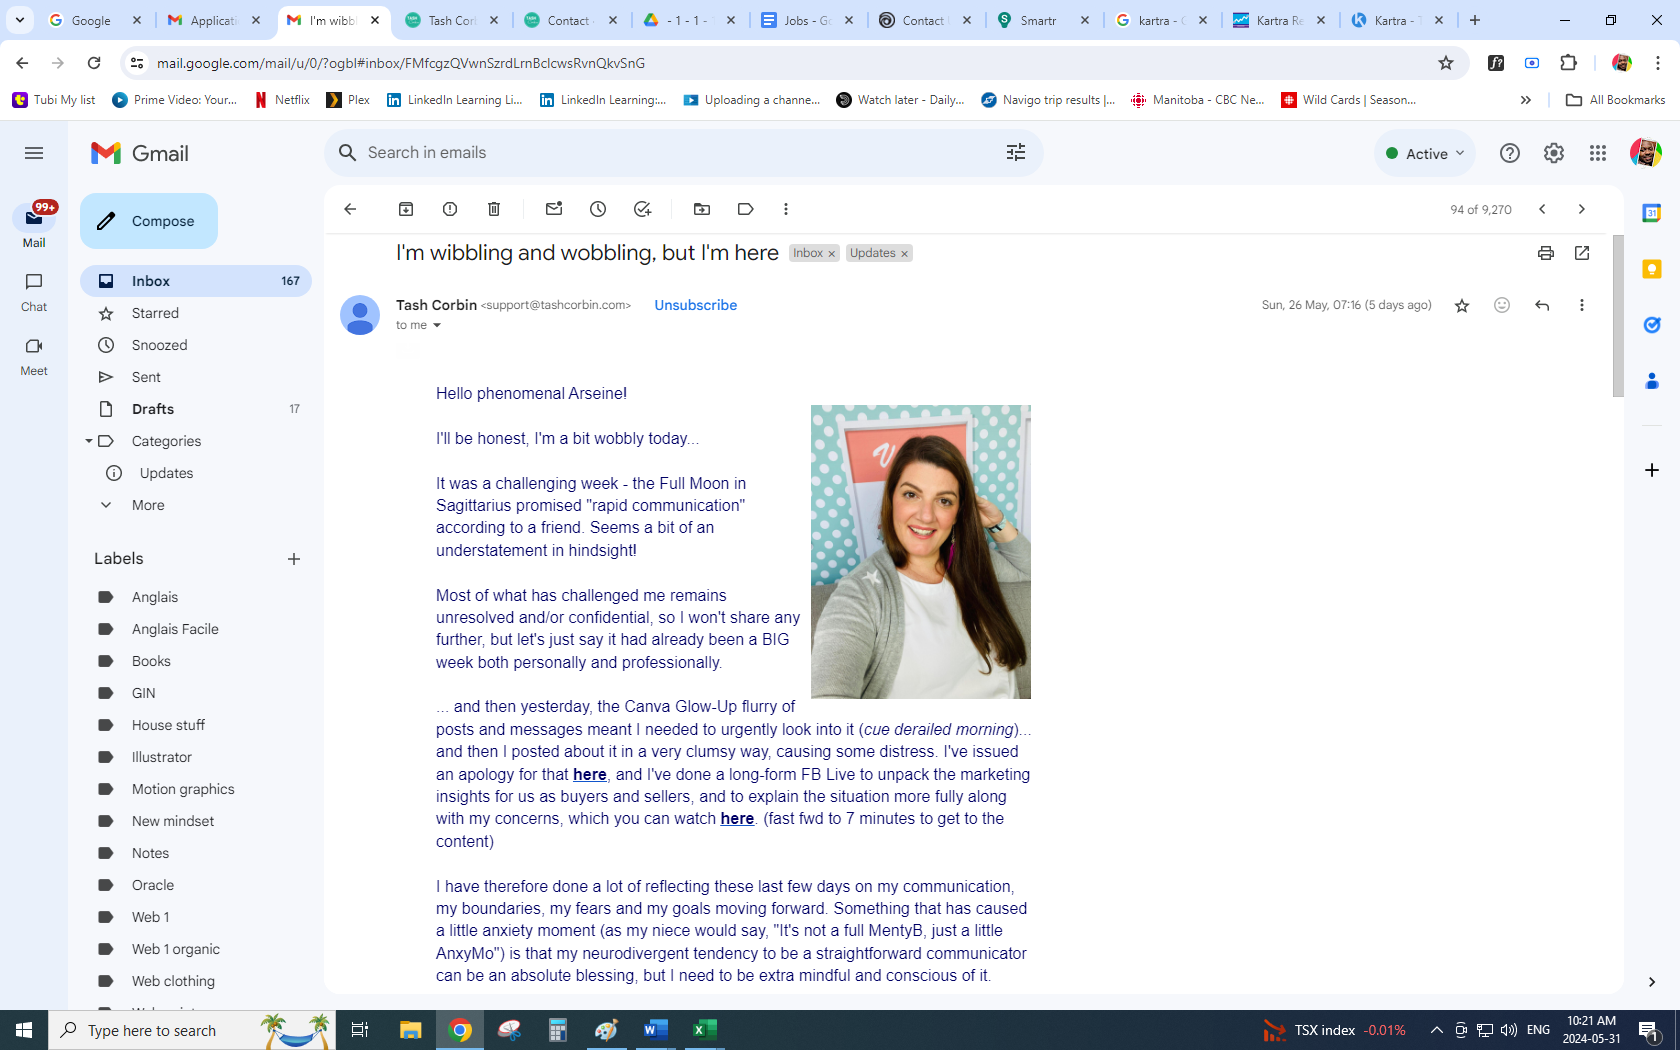The width and height of the screenshot is (1680, 1050).
Task: Click the Compose button
Action: [x=149, y=221]
